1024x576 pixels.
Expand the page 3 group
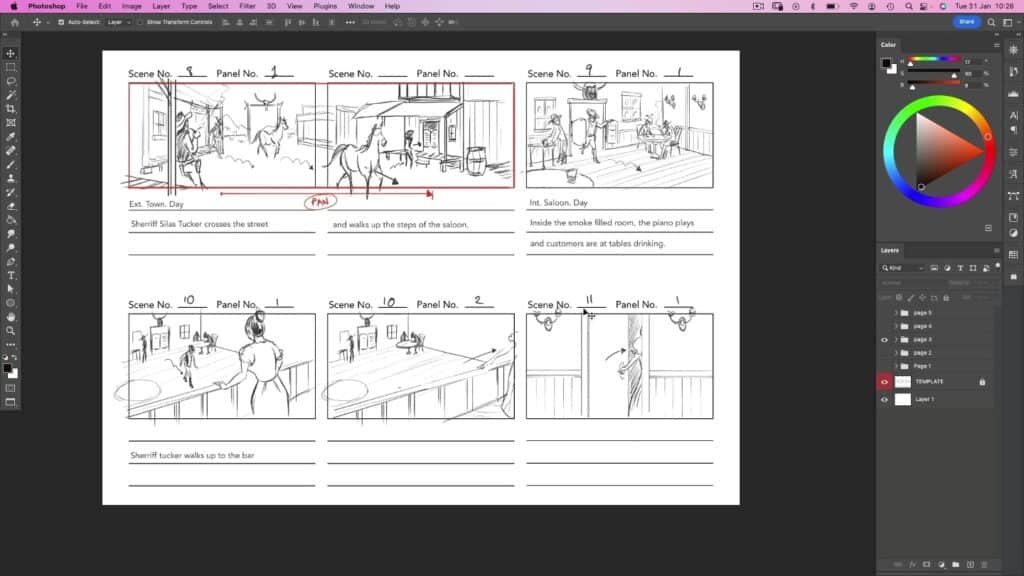pyautogui.click(x=896, y=340)
